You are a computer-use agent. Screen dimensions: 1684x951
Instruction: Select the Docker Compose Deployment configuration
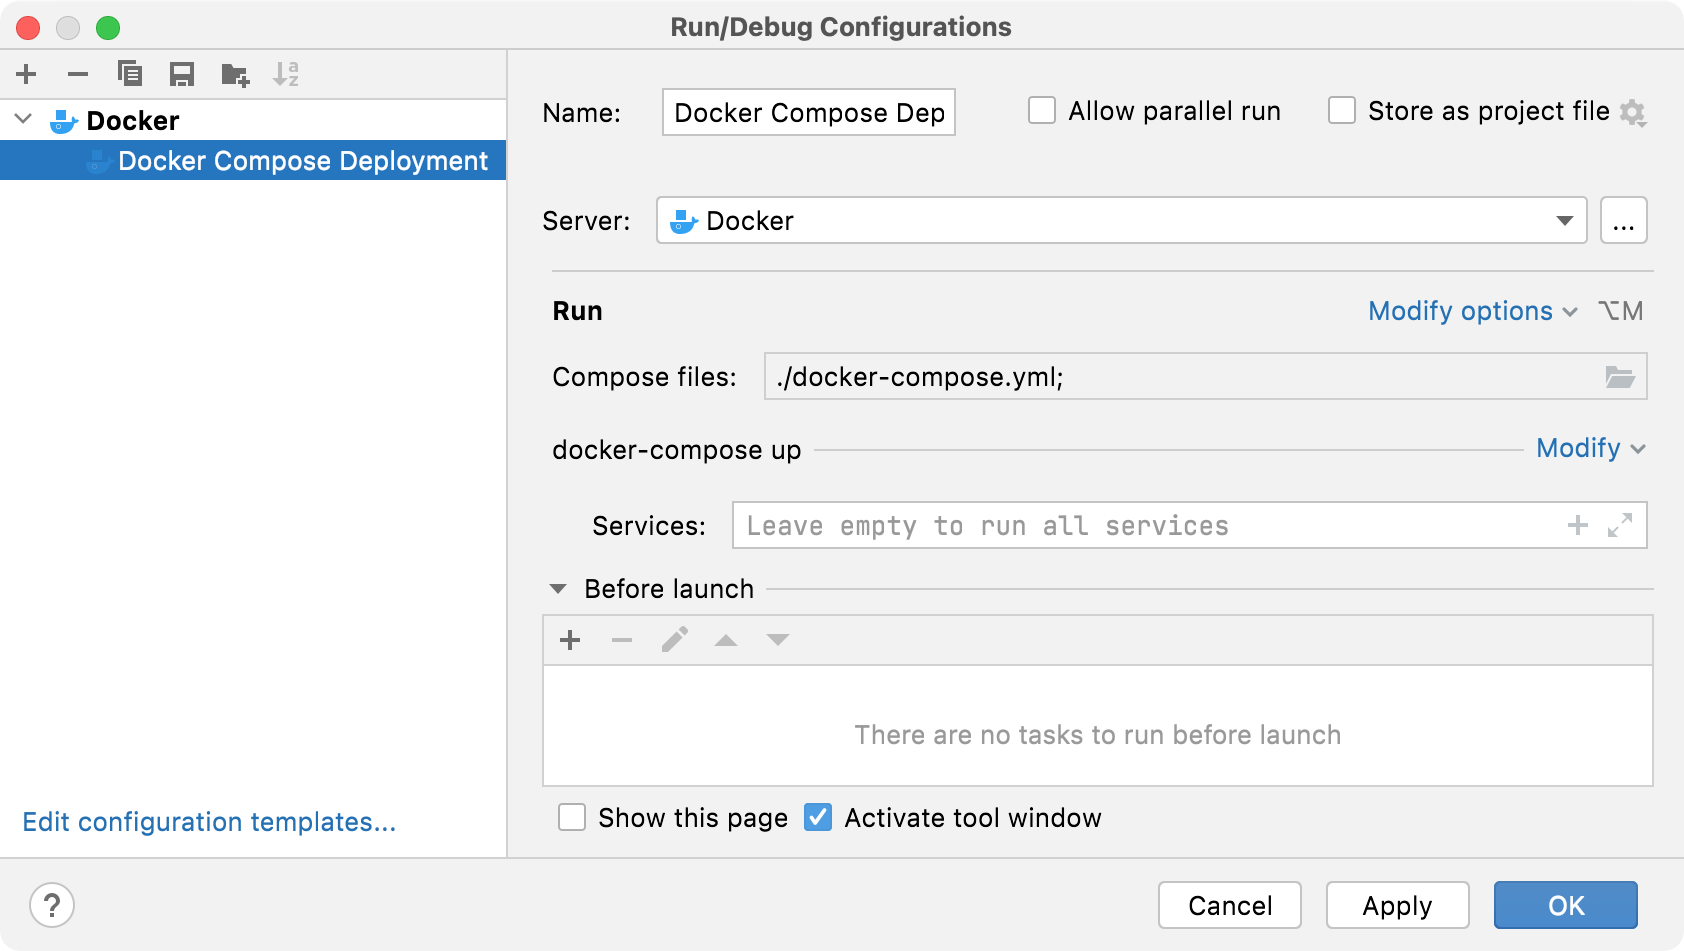253,160
